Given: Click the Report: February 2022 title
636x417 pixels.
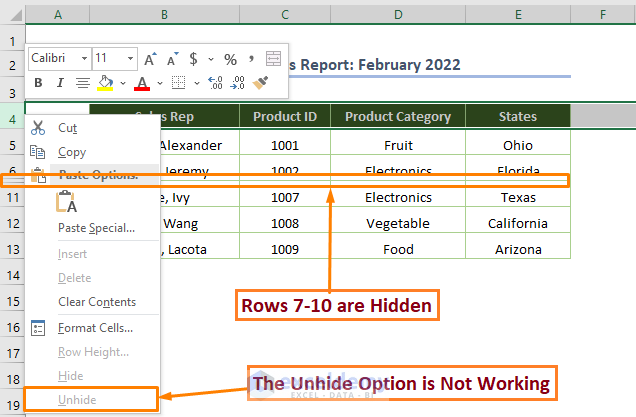Looking at the screenshot, I should click(x=380, y=65).
